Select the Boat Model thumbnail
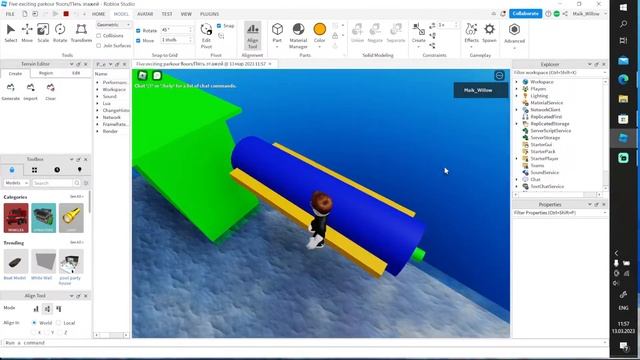This screenshot has height=360, width=640. [x=16, y=261]
